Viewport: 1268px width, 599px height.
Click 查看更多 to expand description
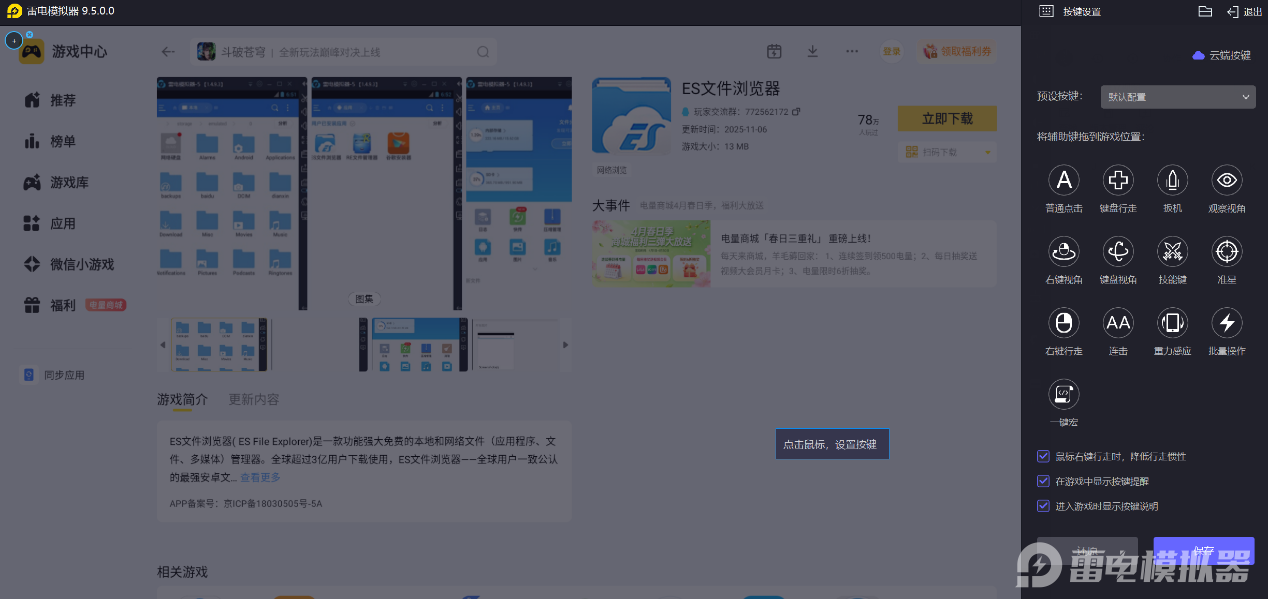261,478
